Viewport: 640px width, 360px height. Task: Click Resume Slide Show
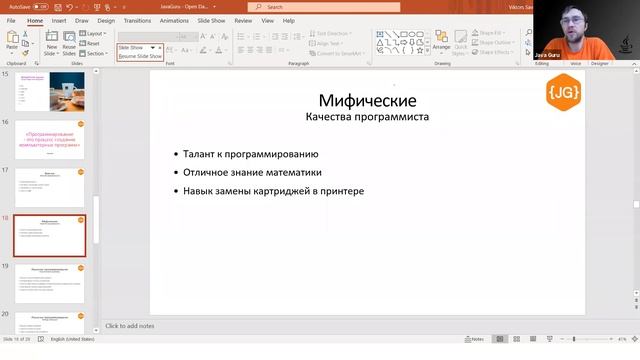[x=140, y=56]
